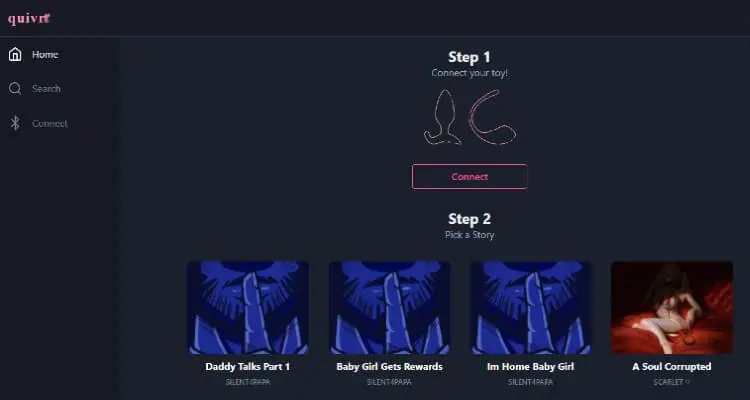The image size is (750, 400).
Task: Open SILENT4PAPA author under Daddy Talks
Action: [248, 382]
